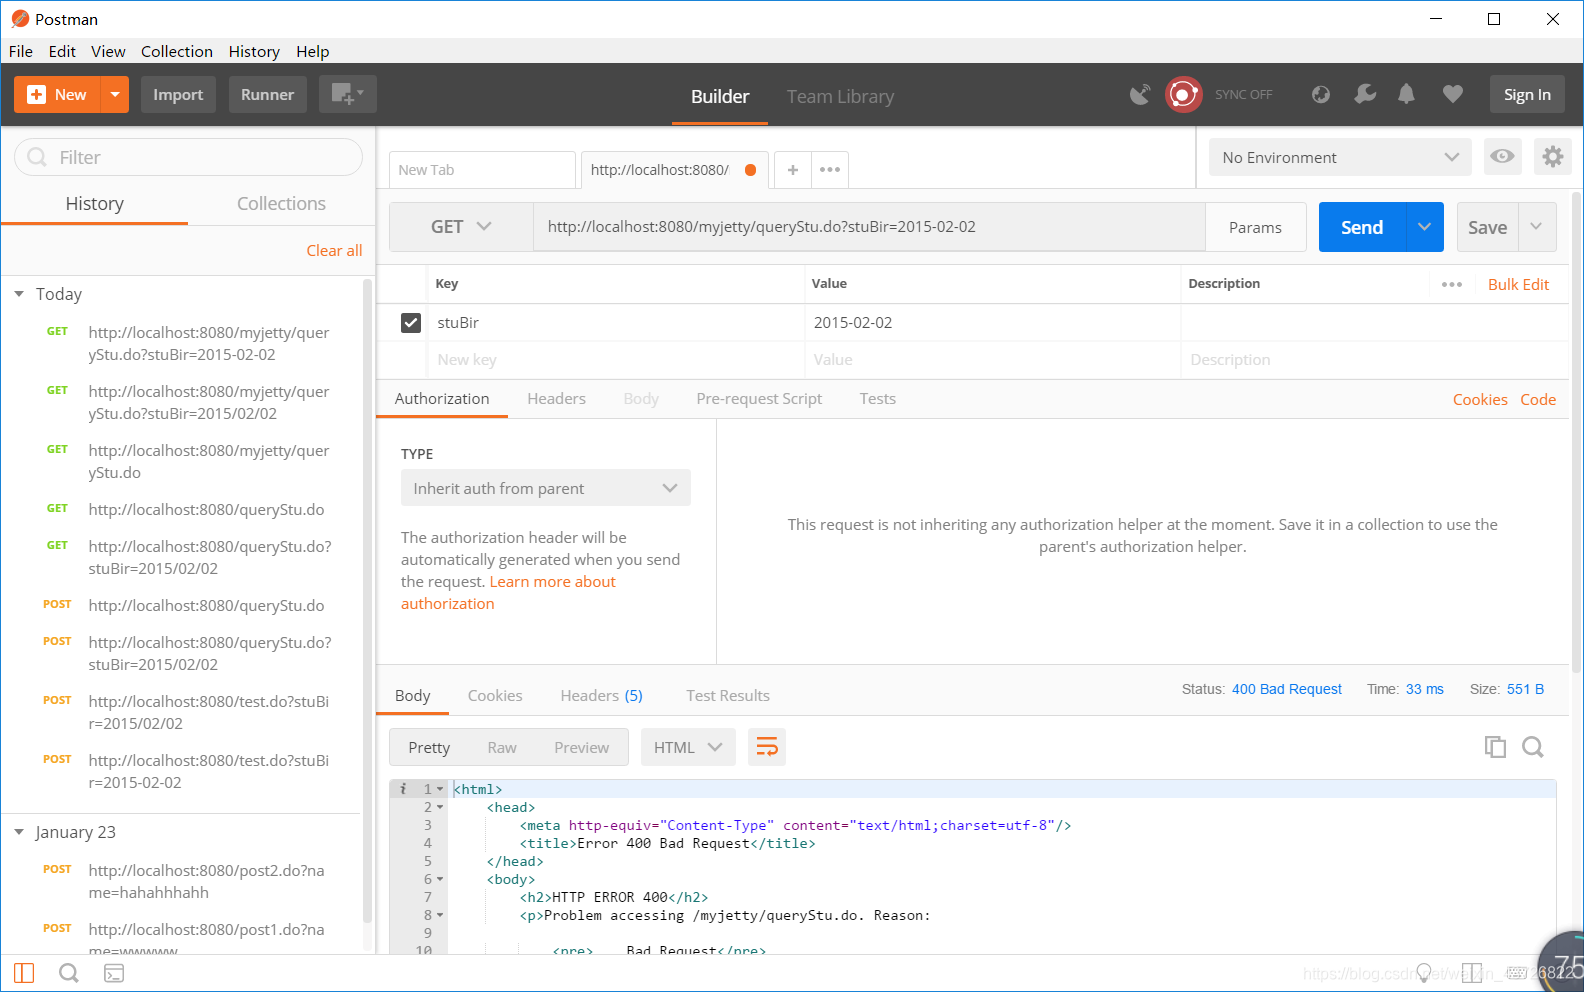Click the Code link
The height and width of the screenshot is (992, 1584).
[1538, 399]
